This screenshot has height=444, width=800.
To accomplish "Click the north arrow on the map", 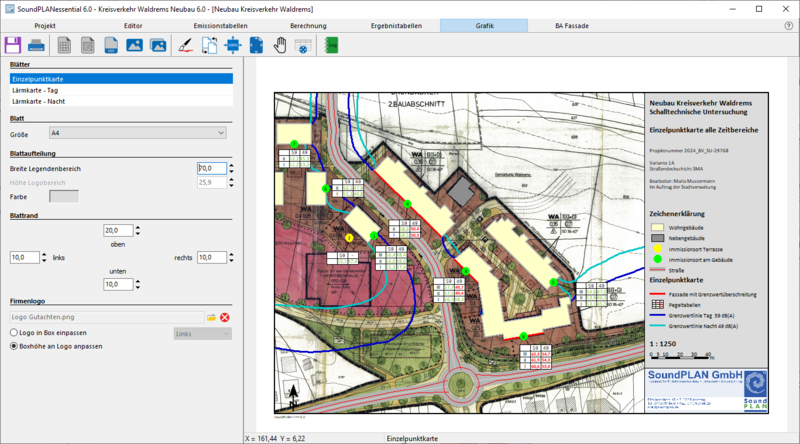I will pos(293,396).
